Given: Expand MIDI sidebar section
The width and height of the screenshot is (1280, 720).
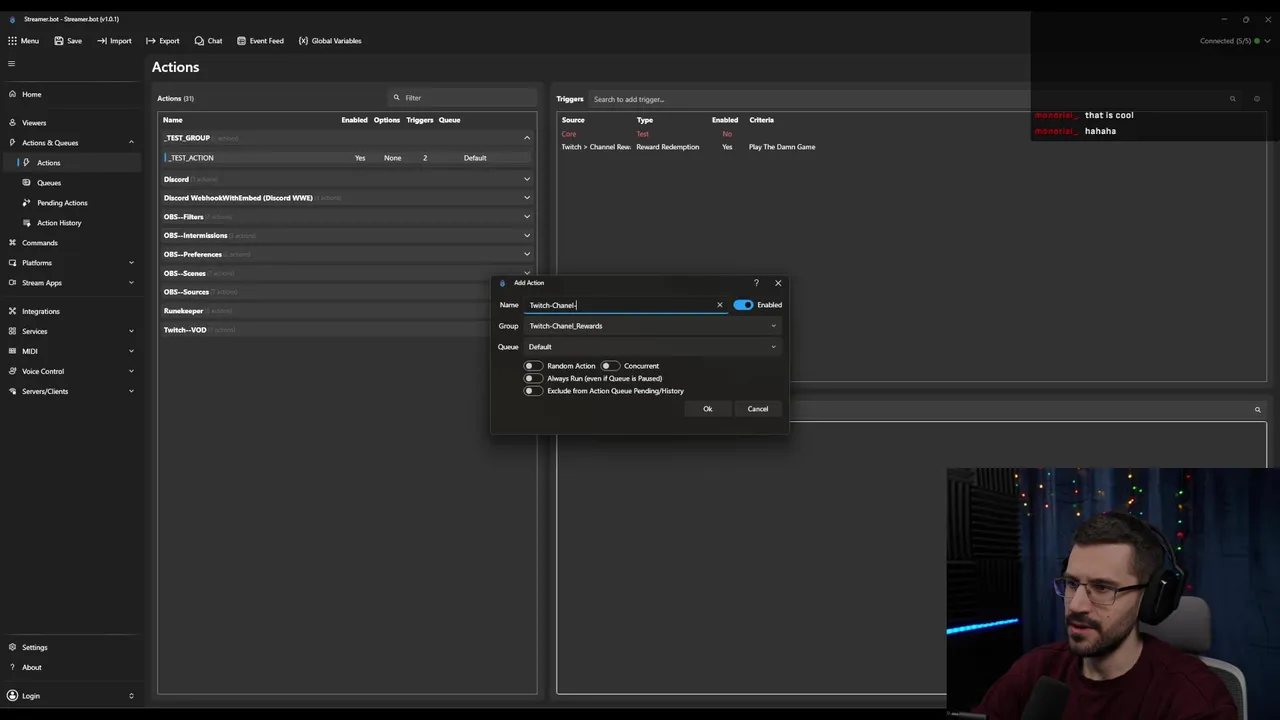Looking at the screenshot, I should [131, 351].
